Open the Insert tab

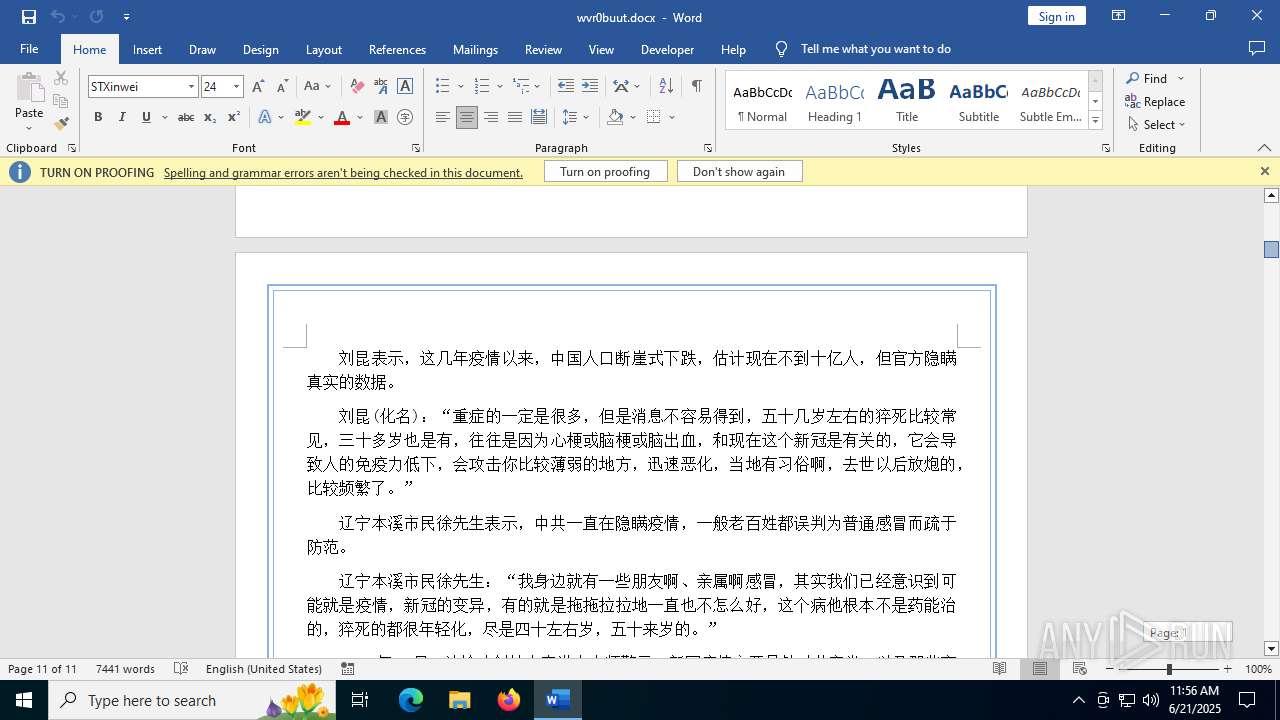147,49
